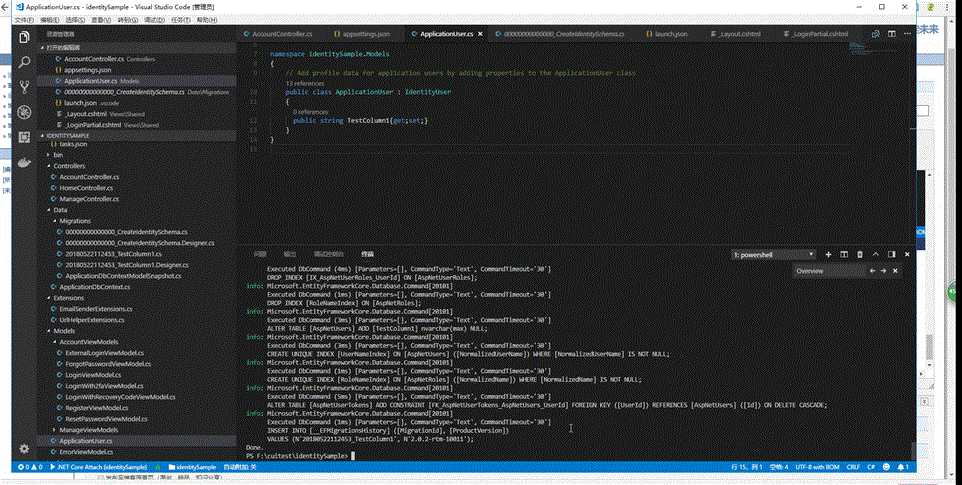Image resolution: width=962 pixels, height=485 pixels.
Task: Toggle panel position icon in terminal header
Action: [891, 254]
